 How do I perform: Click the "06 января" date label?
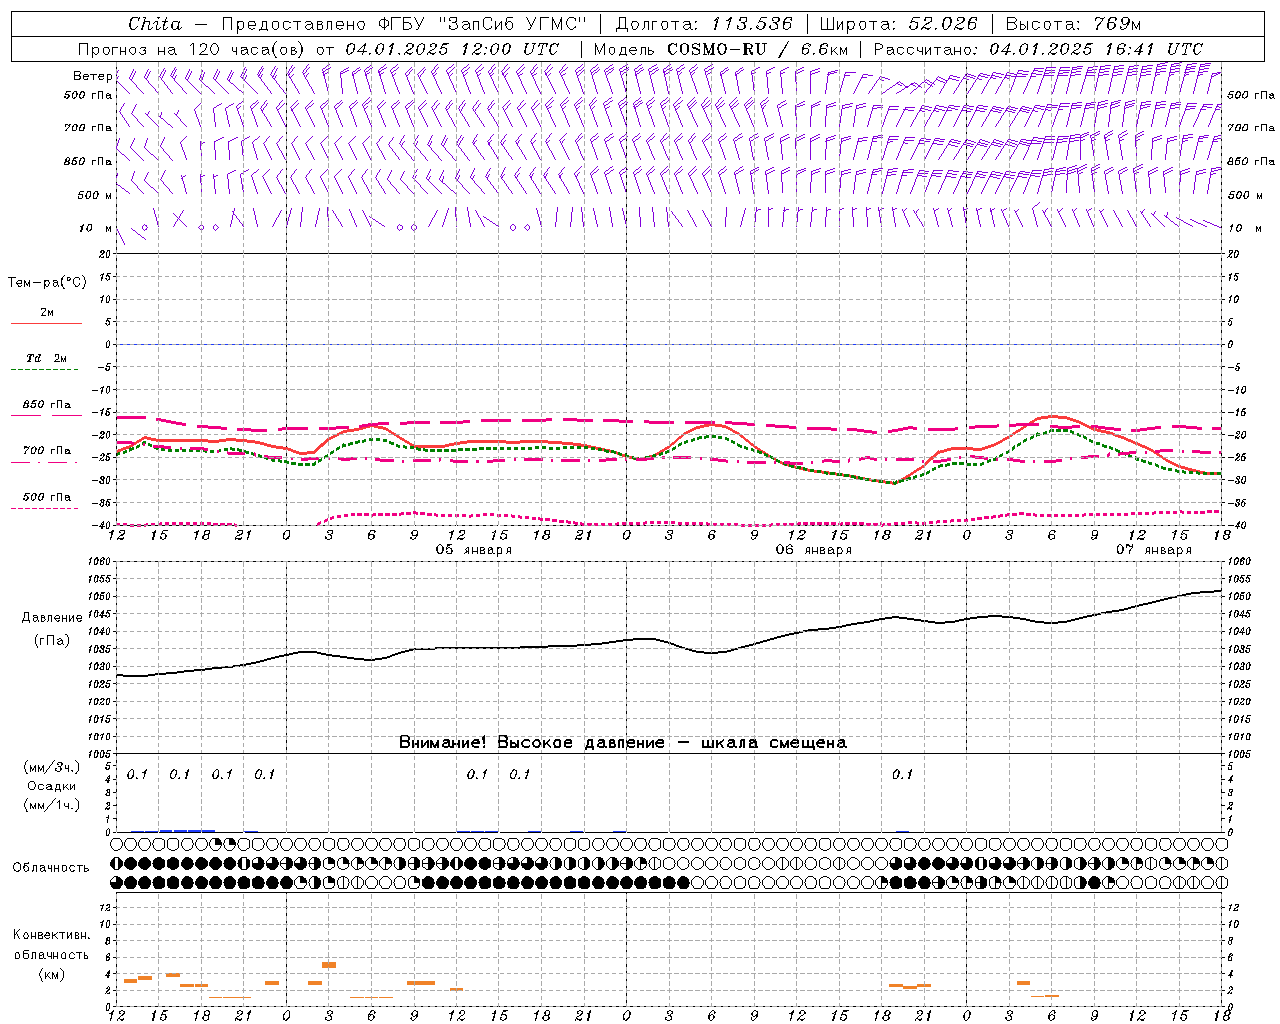point(814,550)
